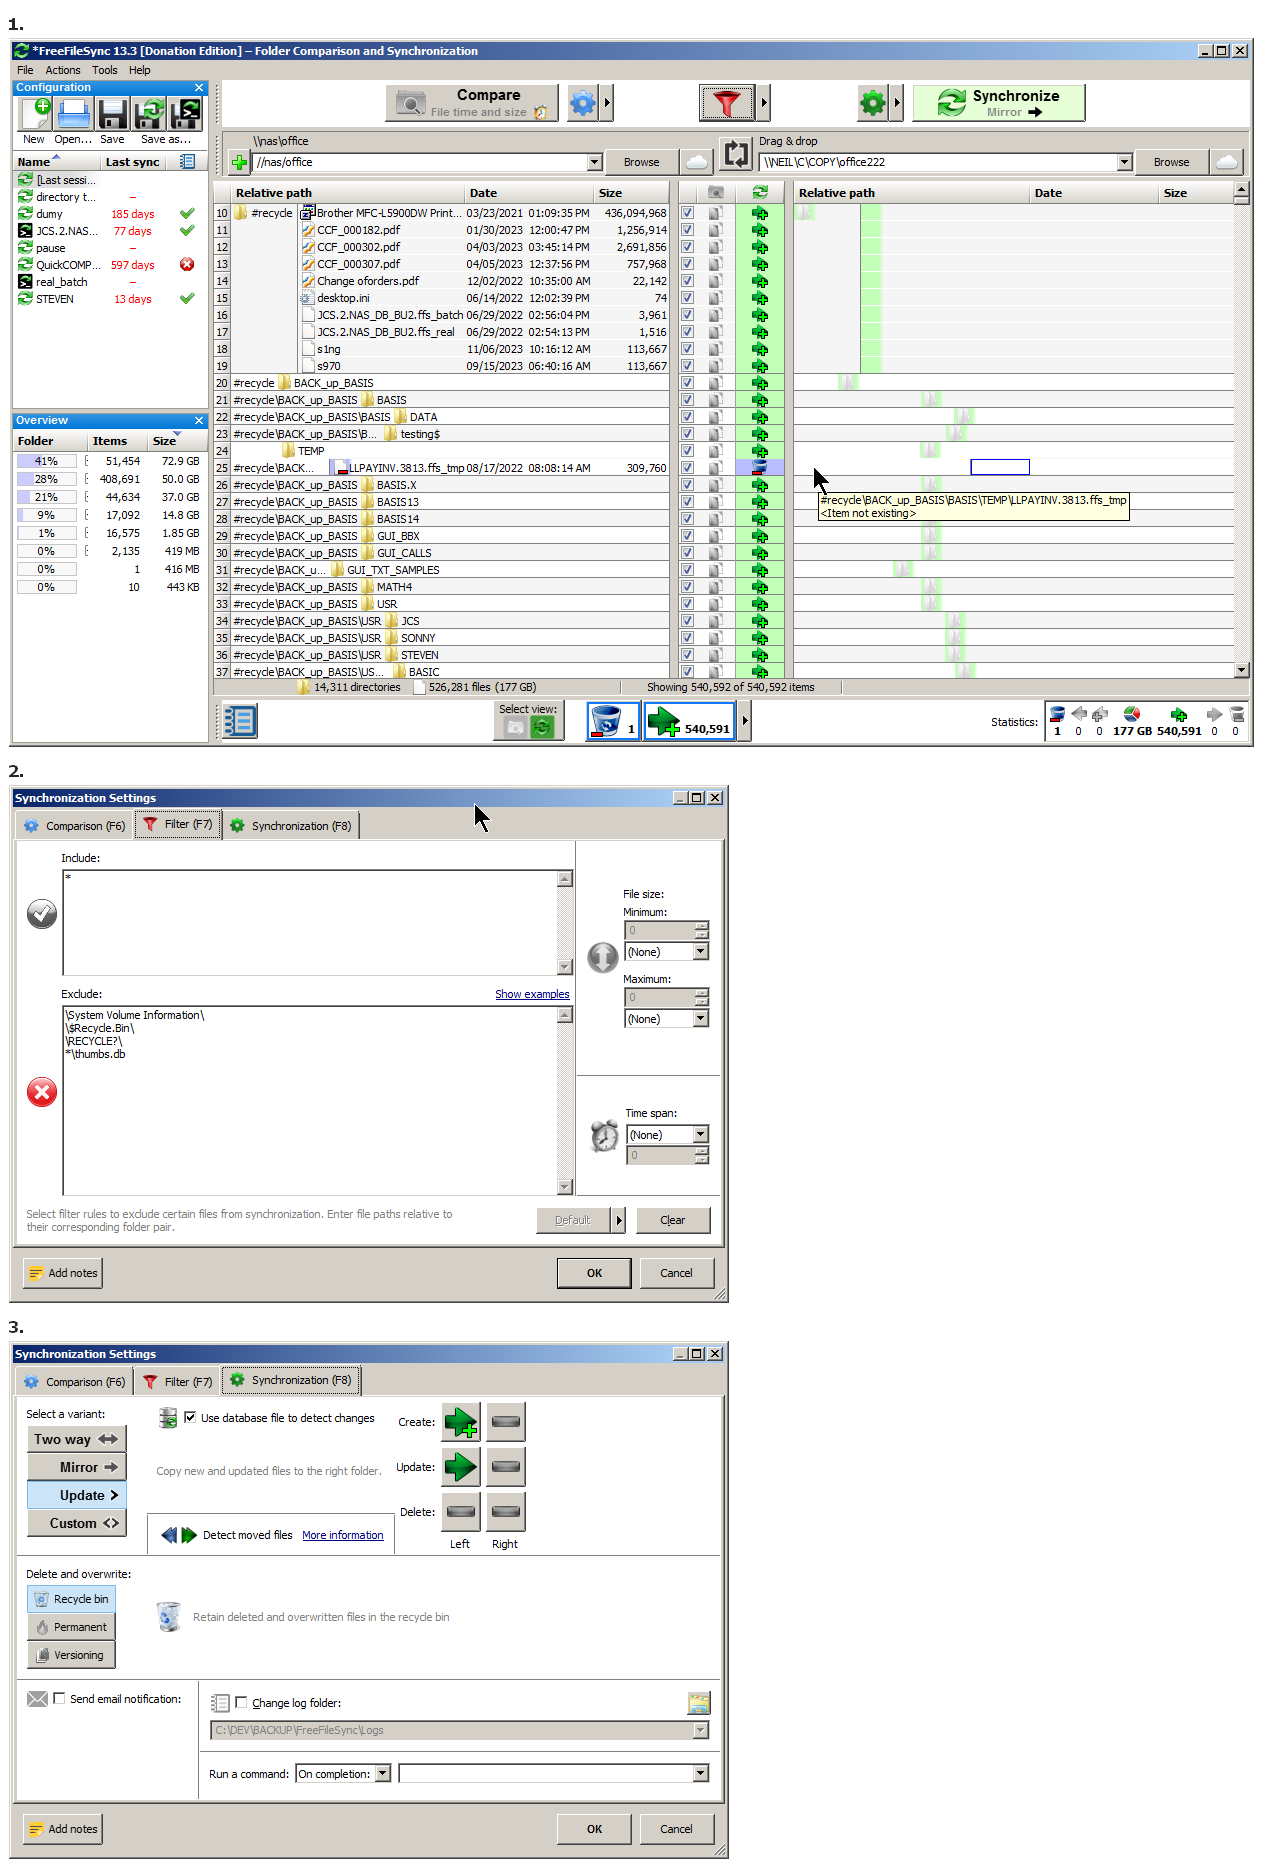Click the Create Right green plus arrow

click(461, 1422)
